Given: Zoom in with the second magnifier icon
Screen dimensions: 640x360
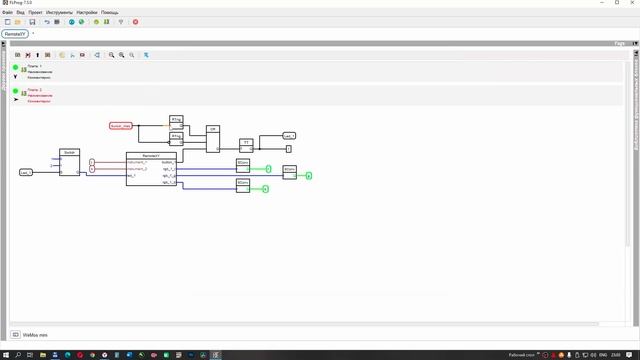Looking at the screenshot, I should click(122, 55).
